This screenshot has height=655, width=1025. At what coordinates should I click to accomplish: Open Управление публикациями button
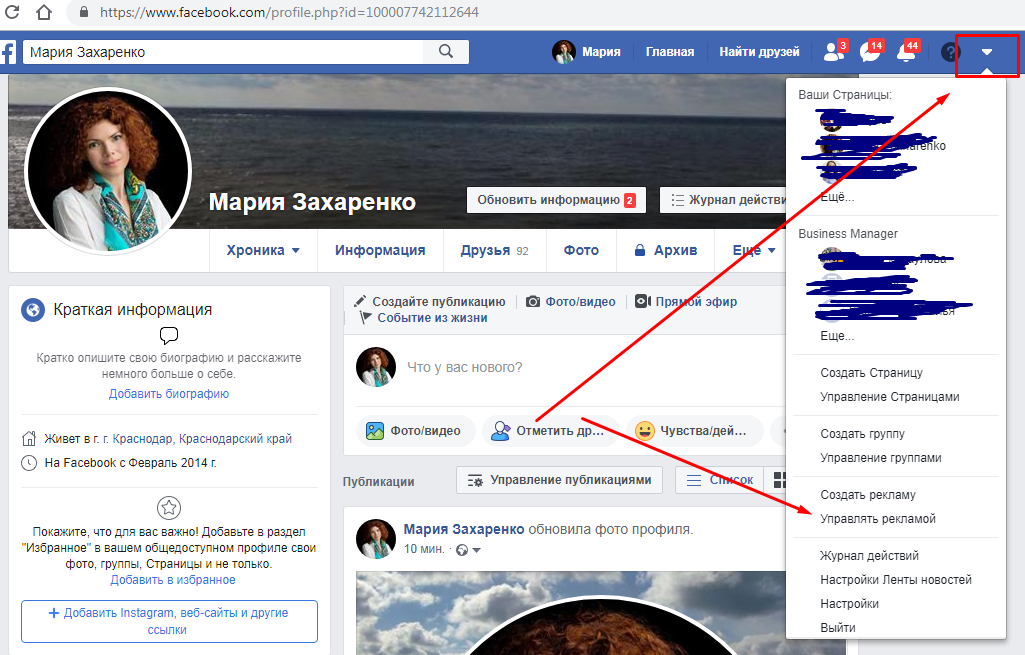point(559,480)
